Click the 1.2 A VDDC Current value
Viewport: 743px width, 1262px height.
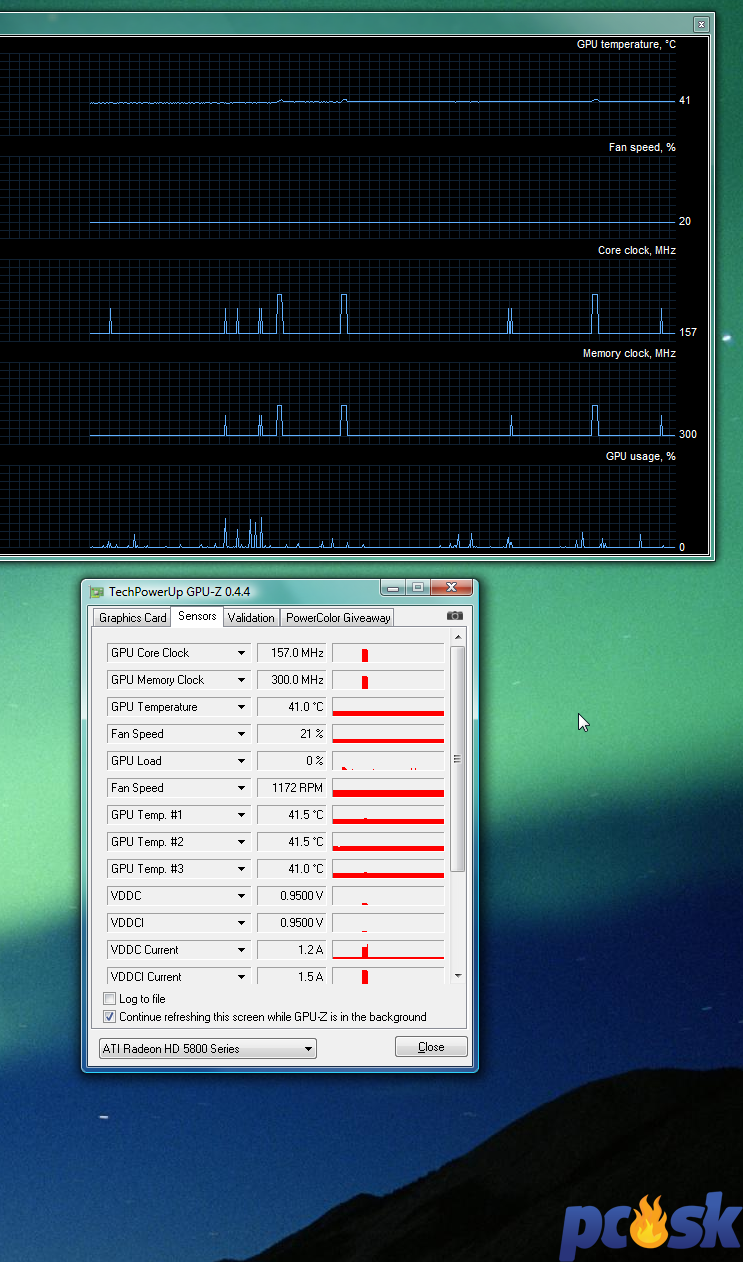tap(291, 950)
